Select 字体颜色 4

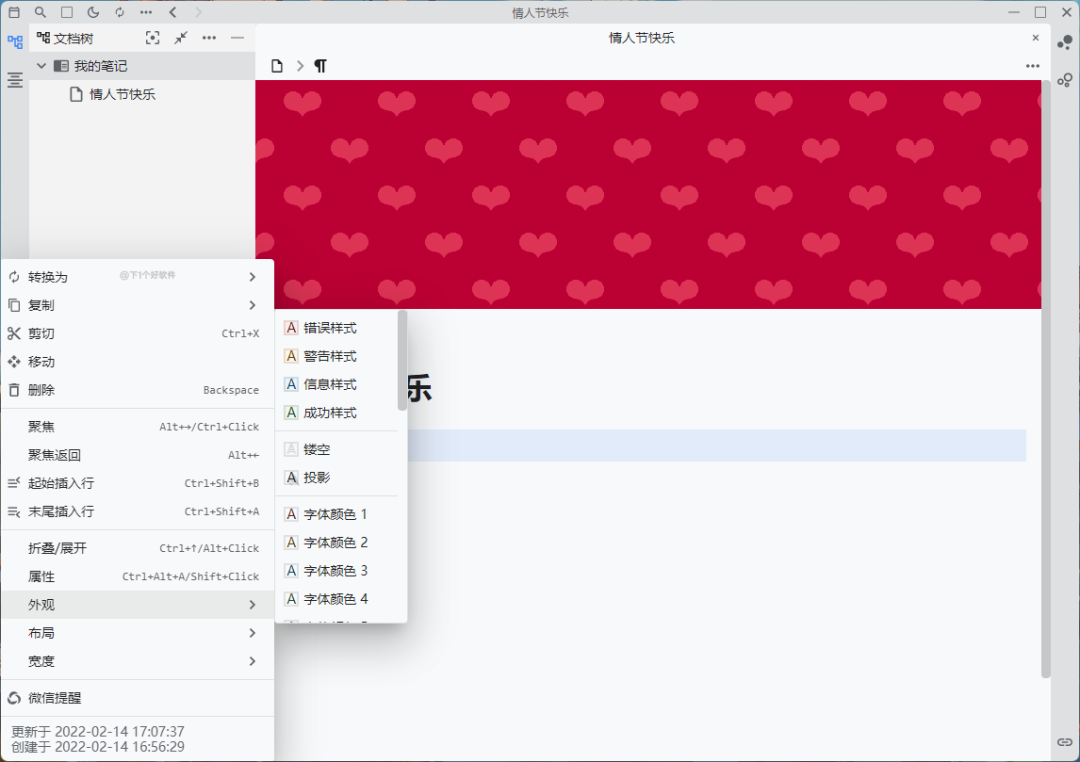336,599
